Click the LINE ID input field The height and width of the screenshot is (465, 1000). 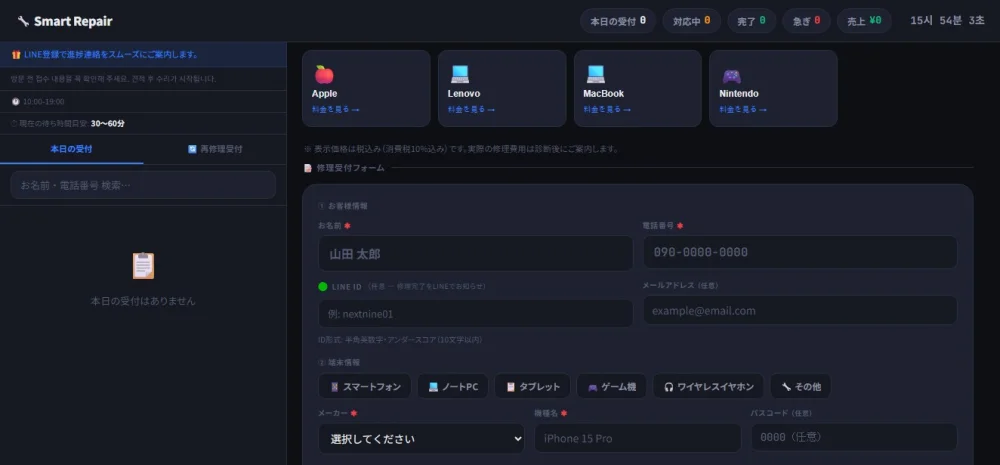click(476, 314)
